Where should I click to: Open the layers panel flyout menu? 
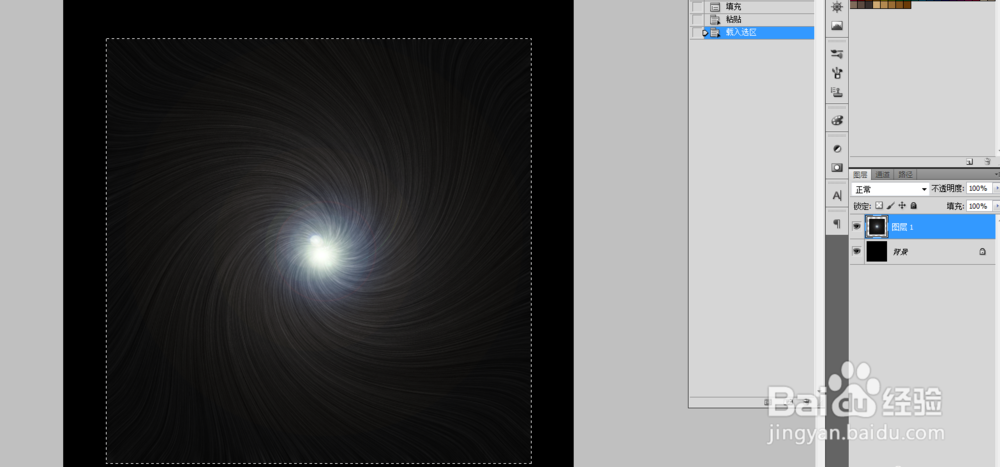997,174
